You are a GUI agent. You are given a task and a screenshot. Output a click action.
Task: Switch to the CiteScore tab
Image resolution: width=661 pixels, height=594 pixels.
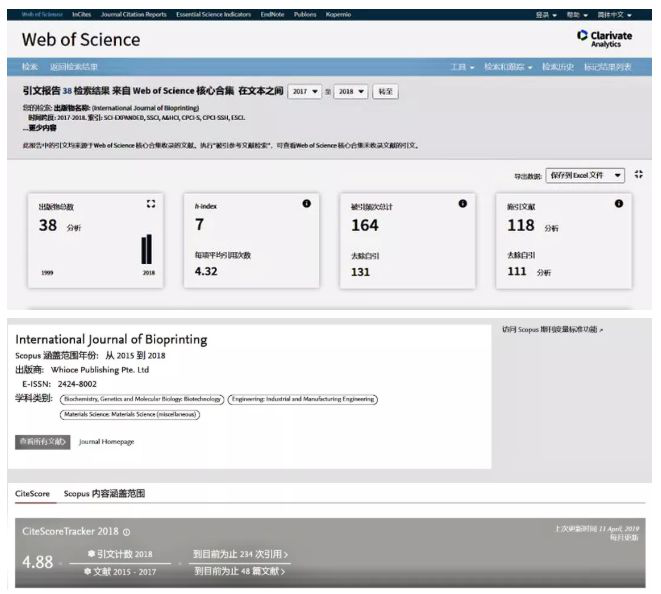coord(32,493)
